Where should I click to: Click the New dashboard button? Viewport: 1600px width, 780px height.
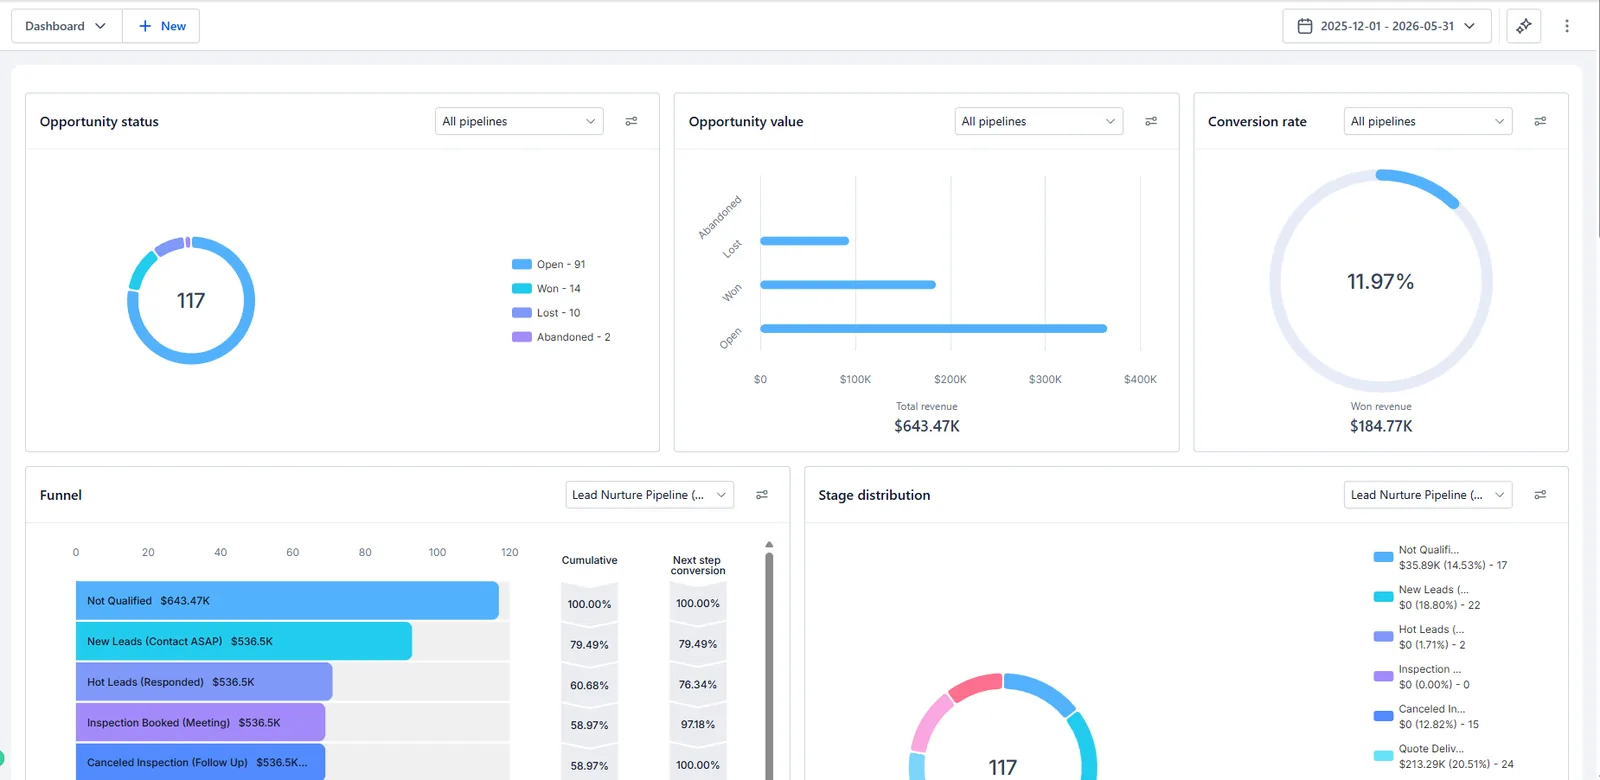tap(162, 26)
